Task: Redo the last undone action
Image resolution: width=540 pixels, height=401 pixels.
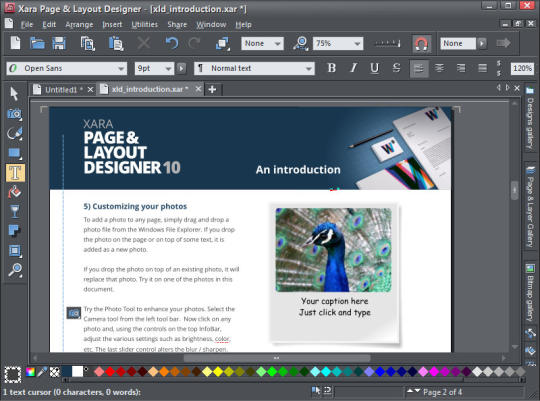Action: pos(194,43)
